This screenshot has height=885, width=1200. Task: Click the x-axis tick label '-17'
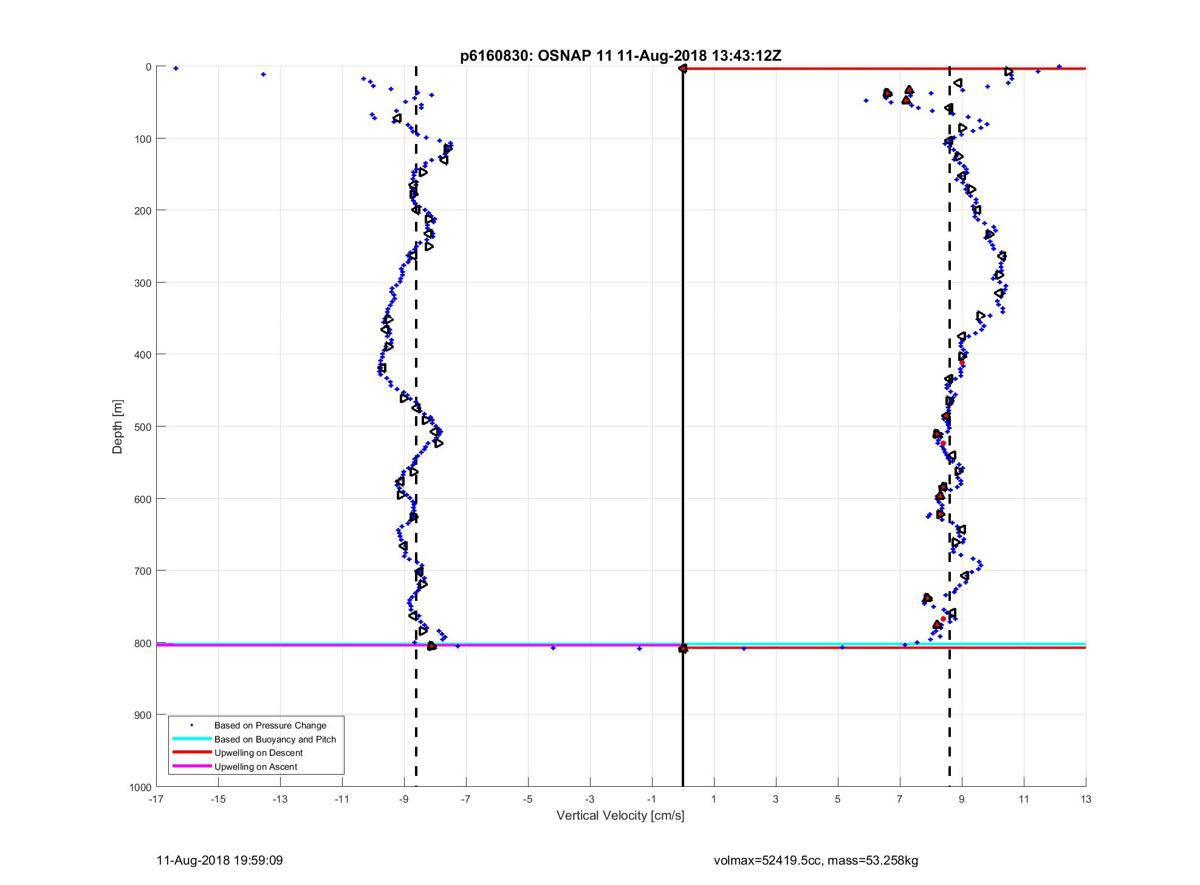(x=156, y=799)
